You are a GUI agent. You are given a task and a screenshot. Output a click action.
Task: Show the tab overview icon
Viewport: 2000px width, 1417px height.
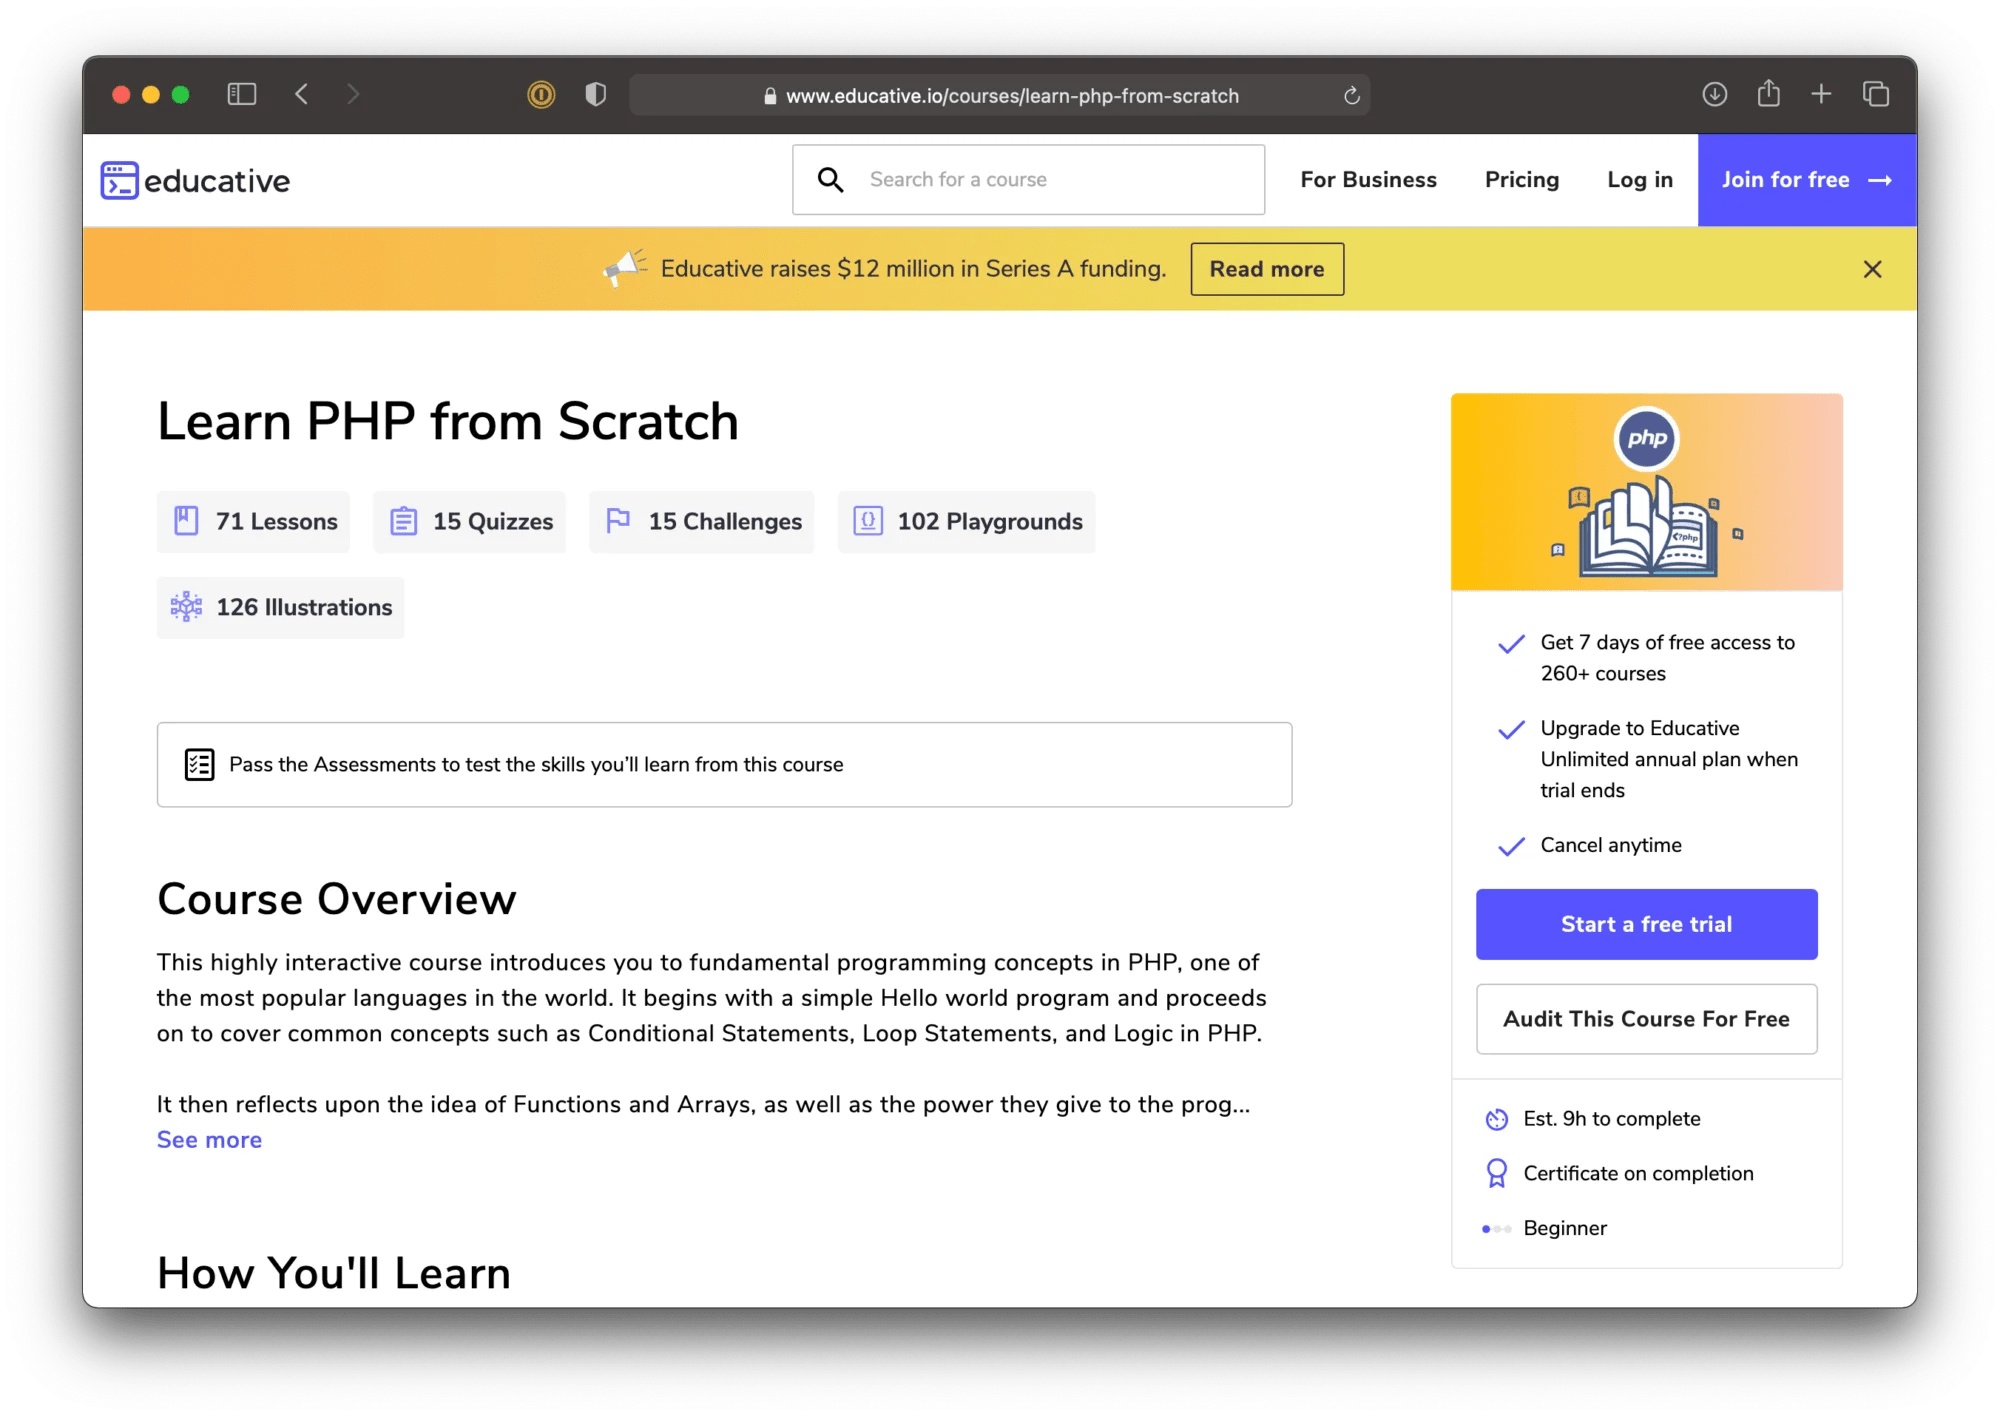pyautogui.click(x=1876, y=95)
